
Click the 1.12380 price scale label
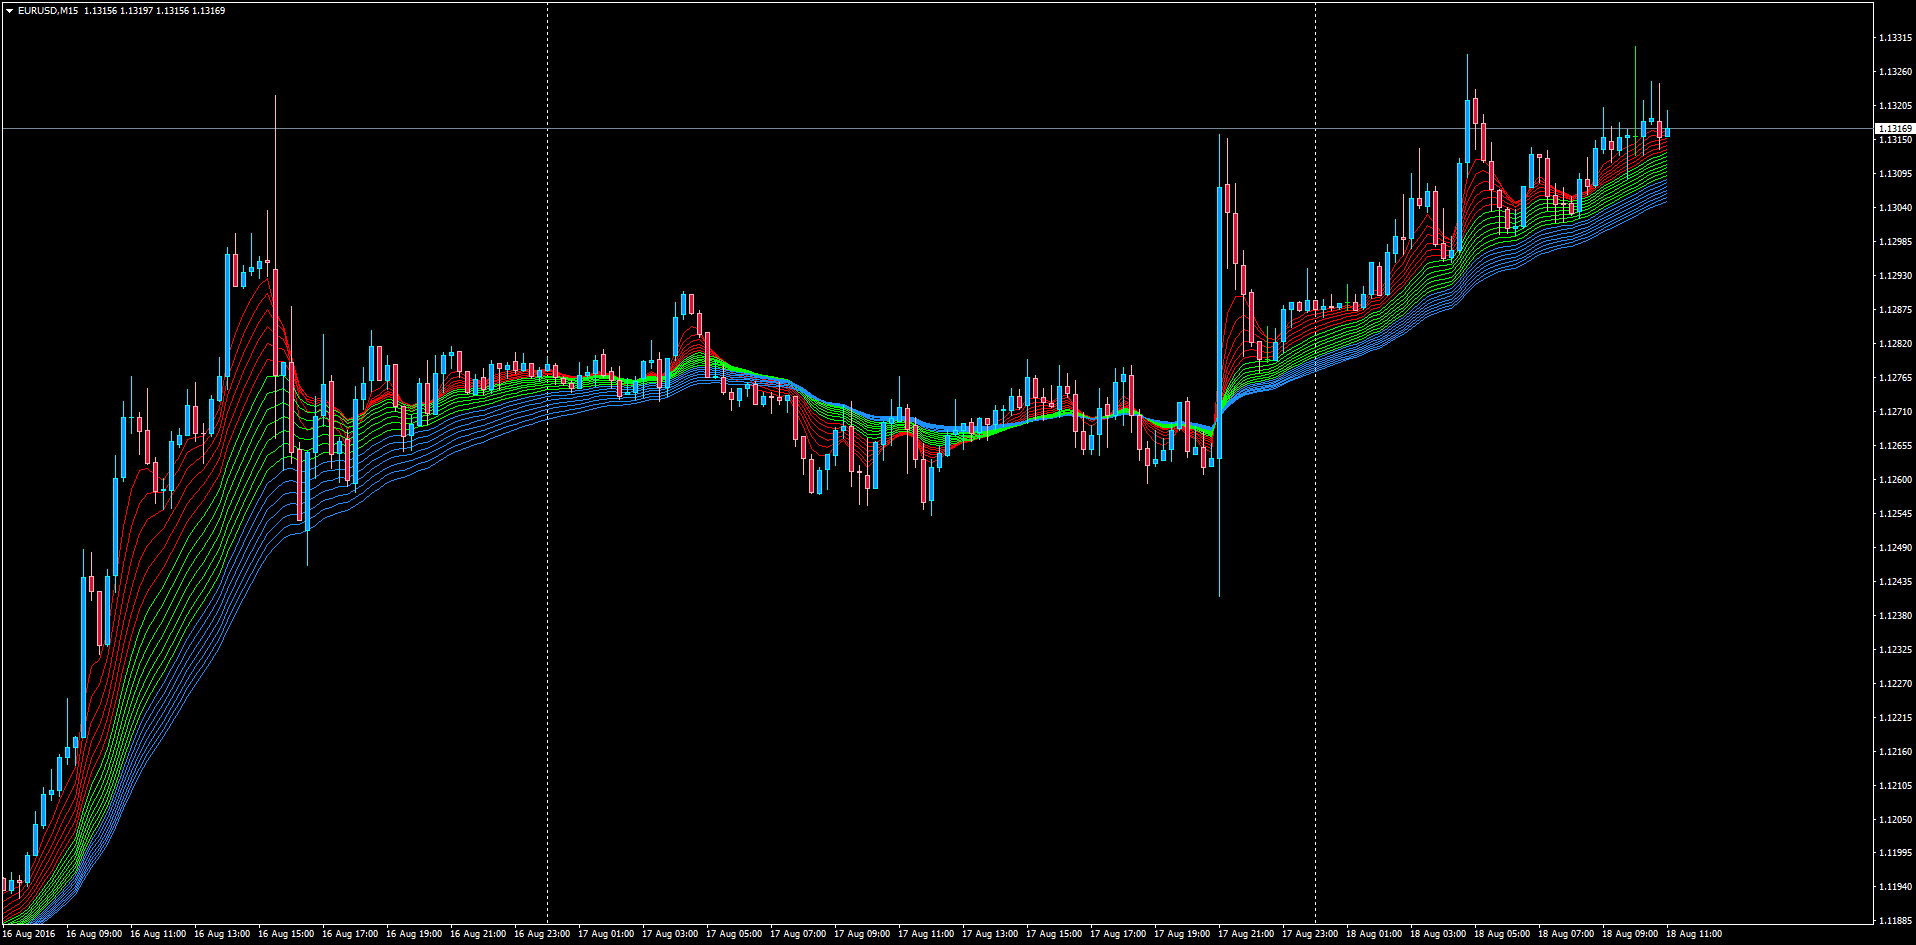[1896, 616]
